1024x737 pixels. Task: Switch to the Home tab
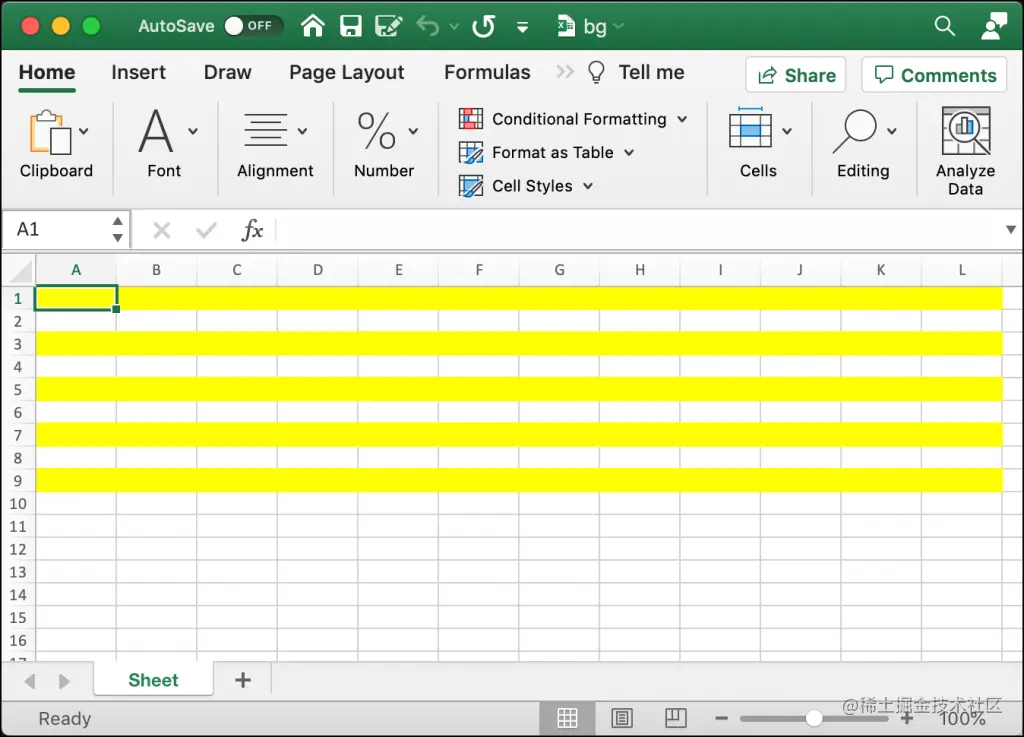[47, 72]
